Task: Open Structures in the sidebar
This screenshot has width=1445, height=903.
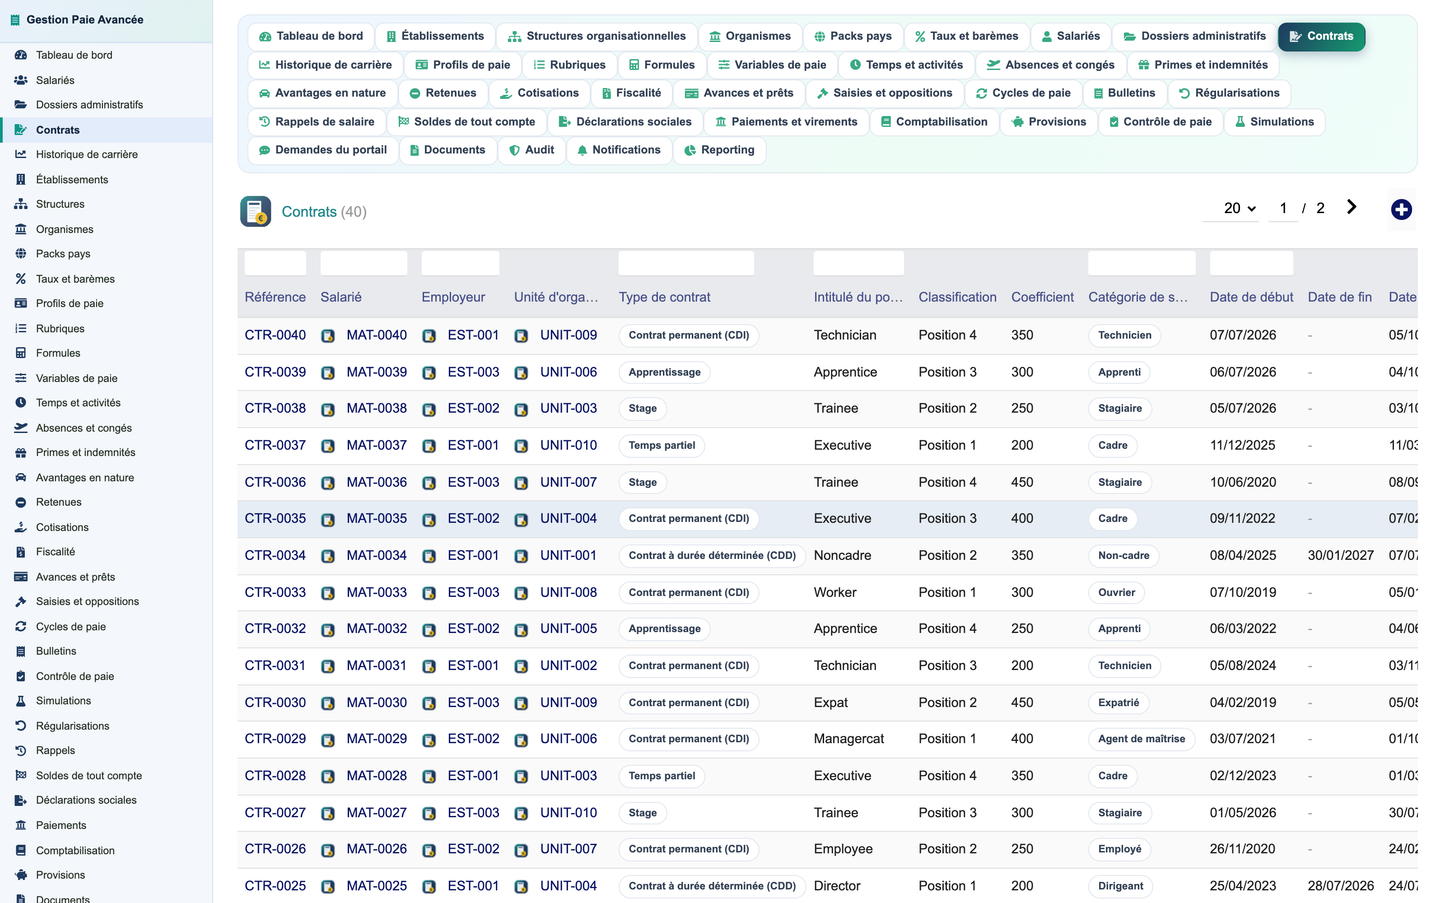Action: pos(106,204)
